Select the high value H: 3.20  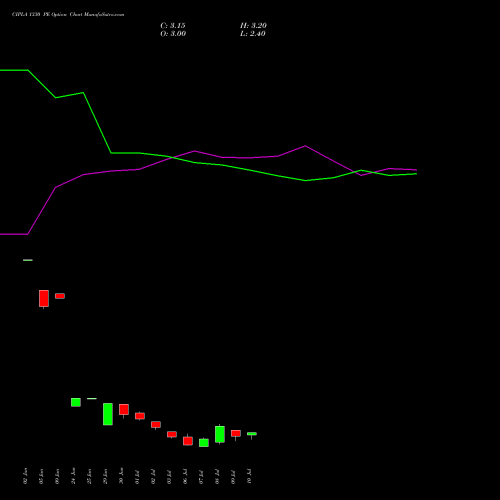point(253,26)
